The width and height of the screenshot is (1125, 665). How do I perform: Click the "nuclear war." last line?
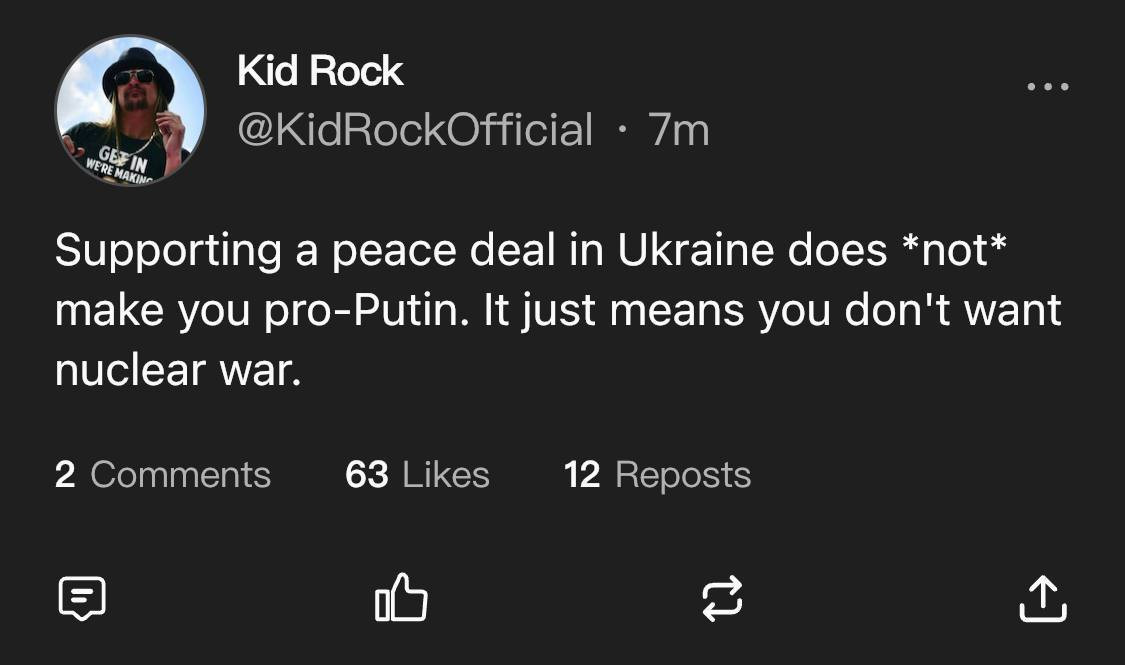177,371
